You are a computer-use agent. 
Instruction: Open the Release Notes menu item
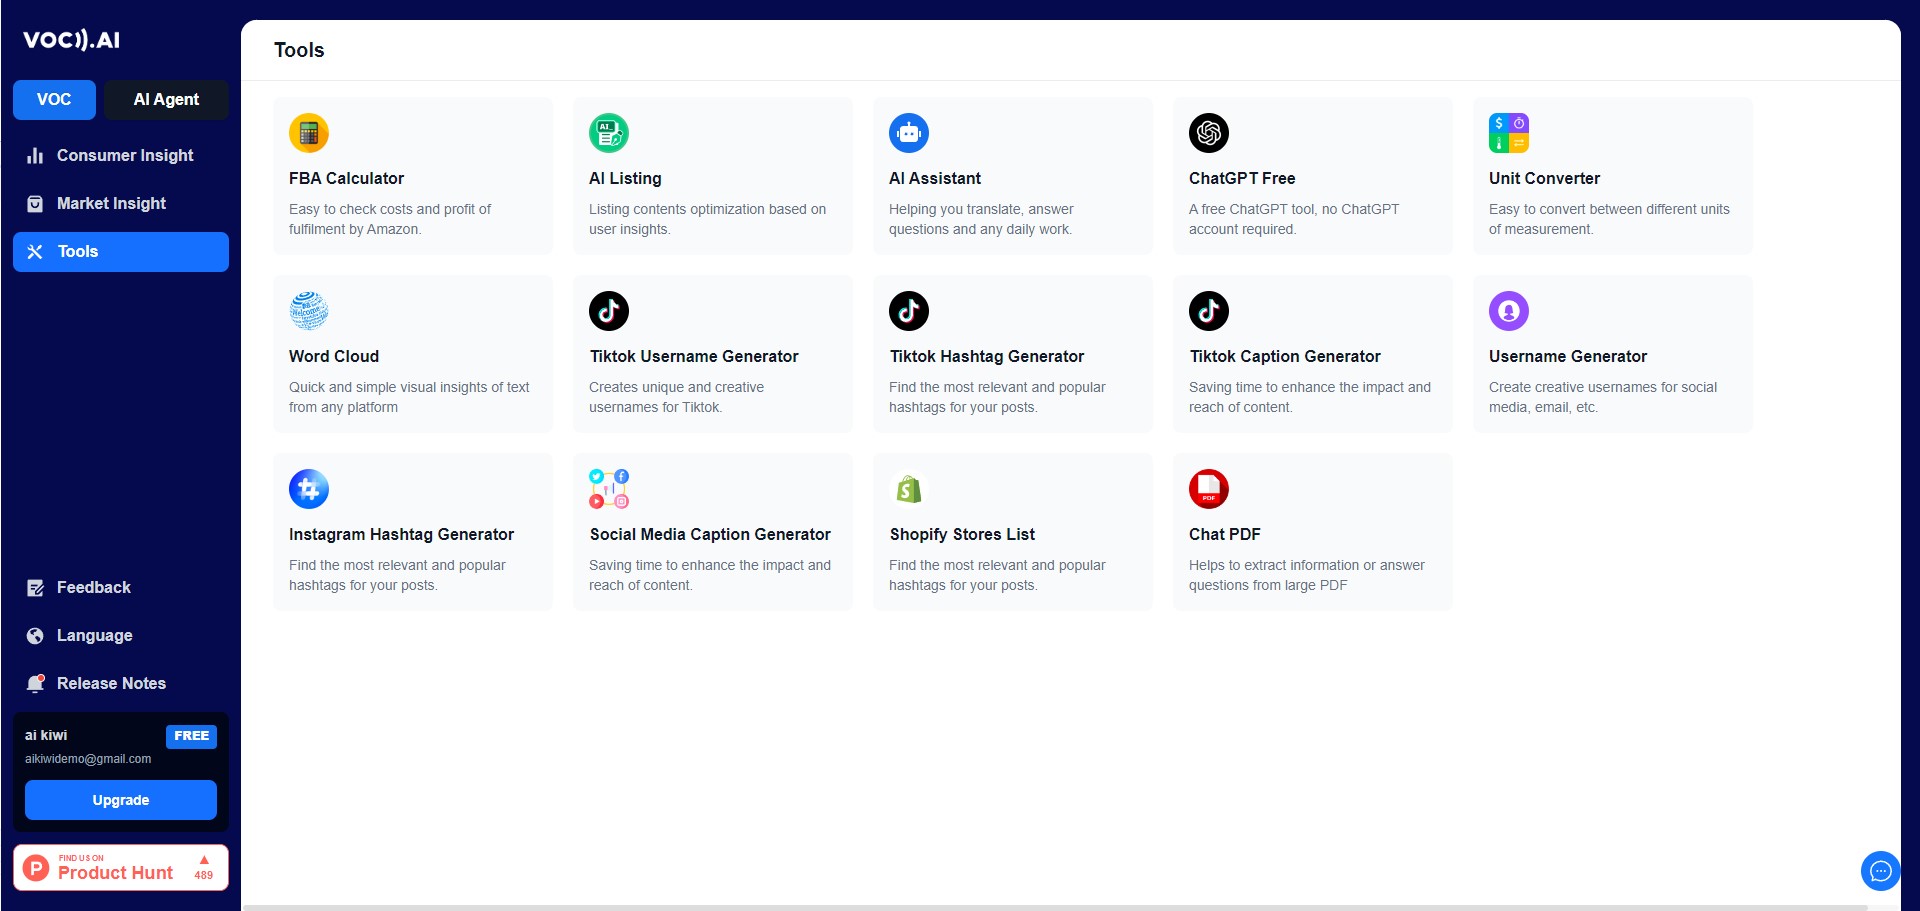click(x=121, y=684)
